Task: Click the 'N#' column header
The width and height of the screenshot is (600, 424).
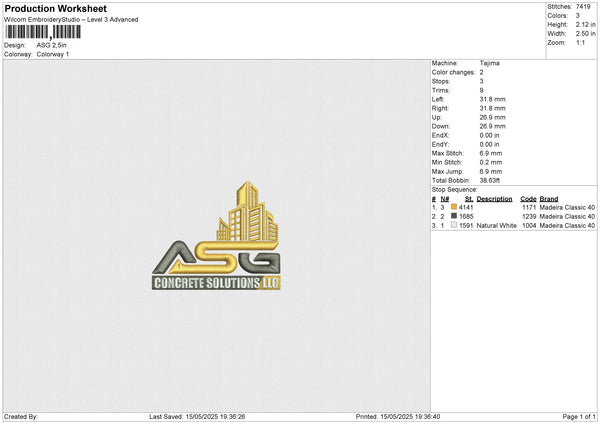Action: (445, 199)
